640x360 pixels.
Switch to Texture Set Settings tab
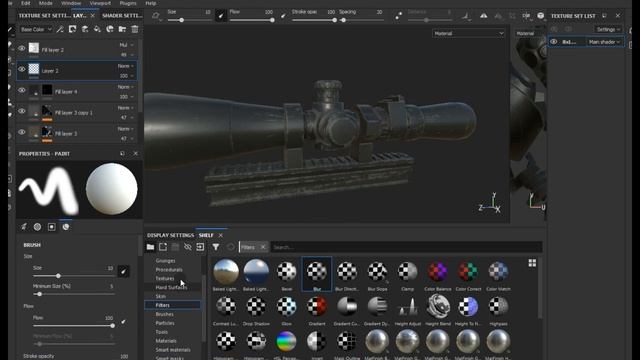pyautogui.click(x=45, y=16)
